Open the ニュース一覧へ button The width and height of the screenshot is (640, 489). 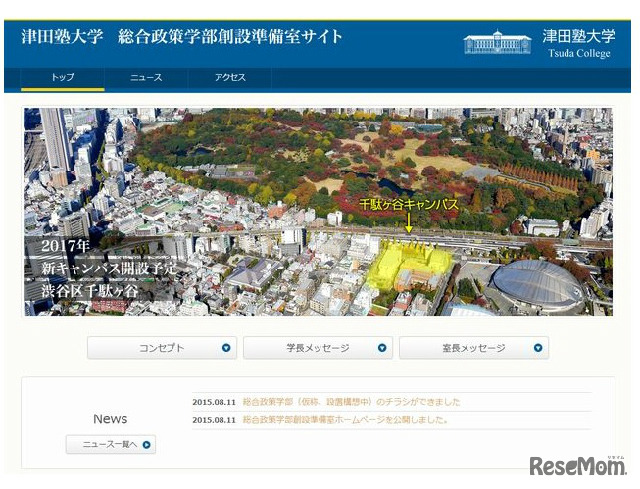coord(111,445)
